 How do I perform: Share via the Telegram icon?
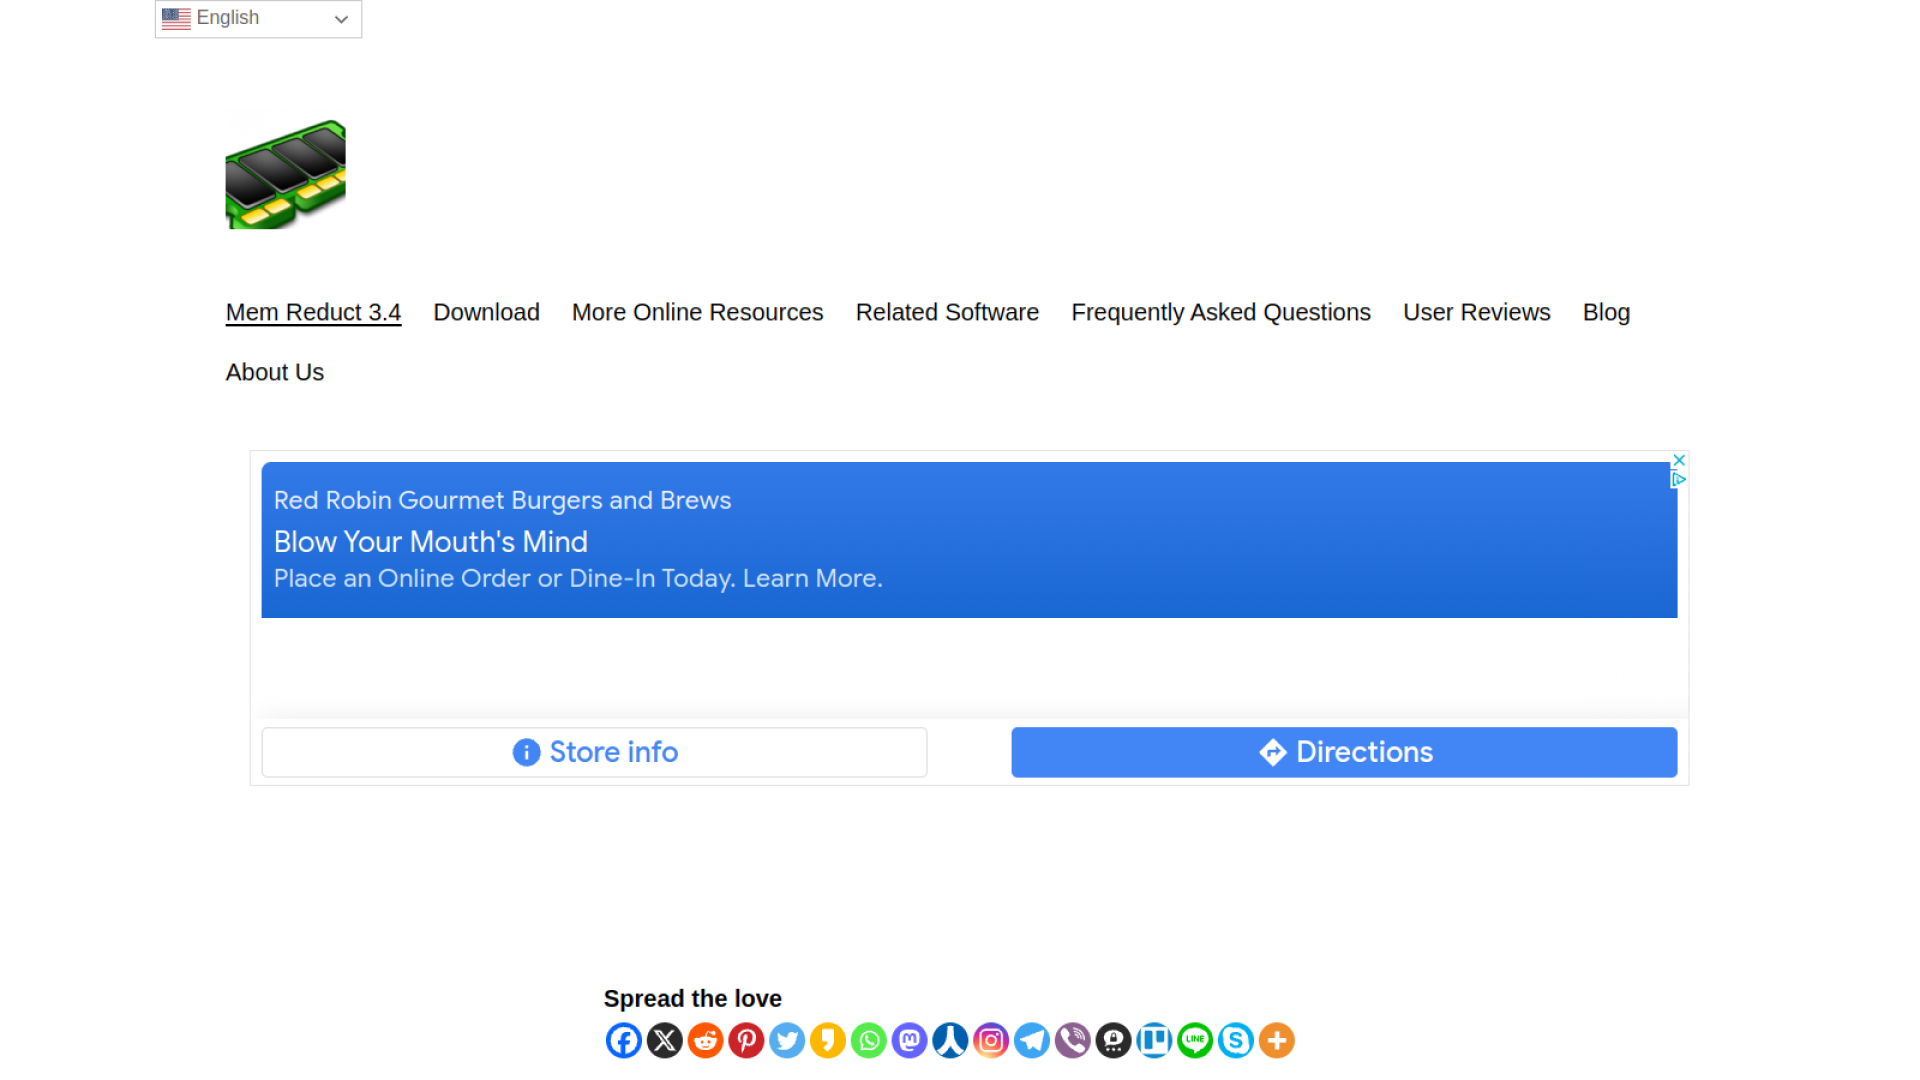[x=1032, y=1040]
